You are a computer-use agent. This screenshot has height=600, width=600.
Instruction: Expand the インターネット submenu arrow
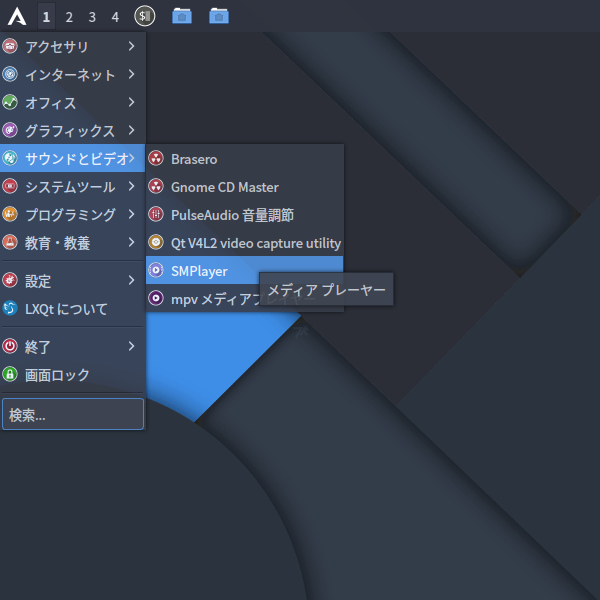click(x=131, y=74)
